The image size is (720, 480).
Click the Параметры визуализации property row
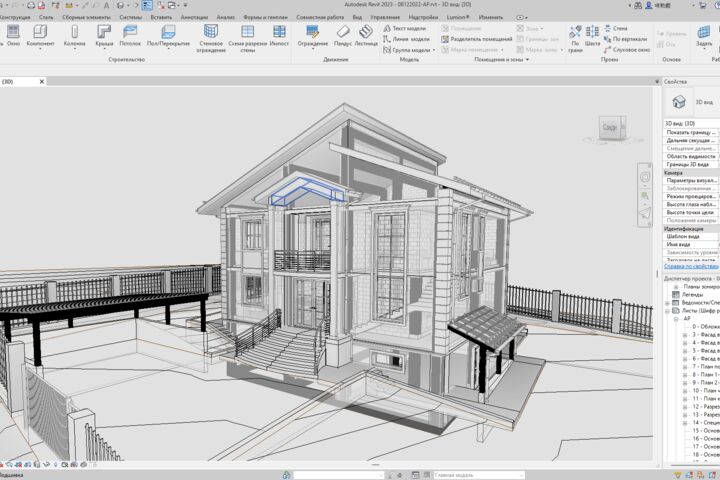[692, 181]
